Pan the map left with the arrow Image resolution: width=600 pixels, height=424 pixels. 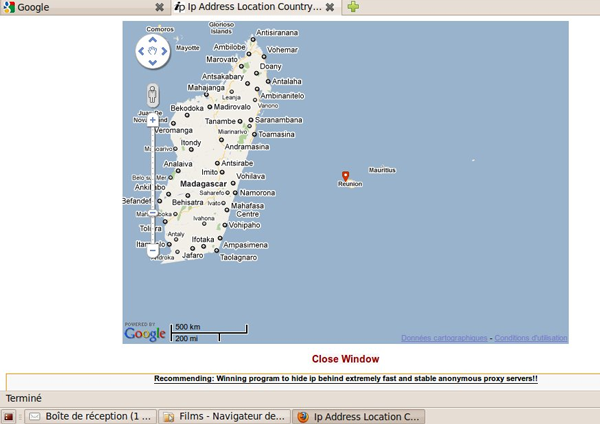point(141,51)
